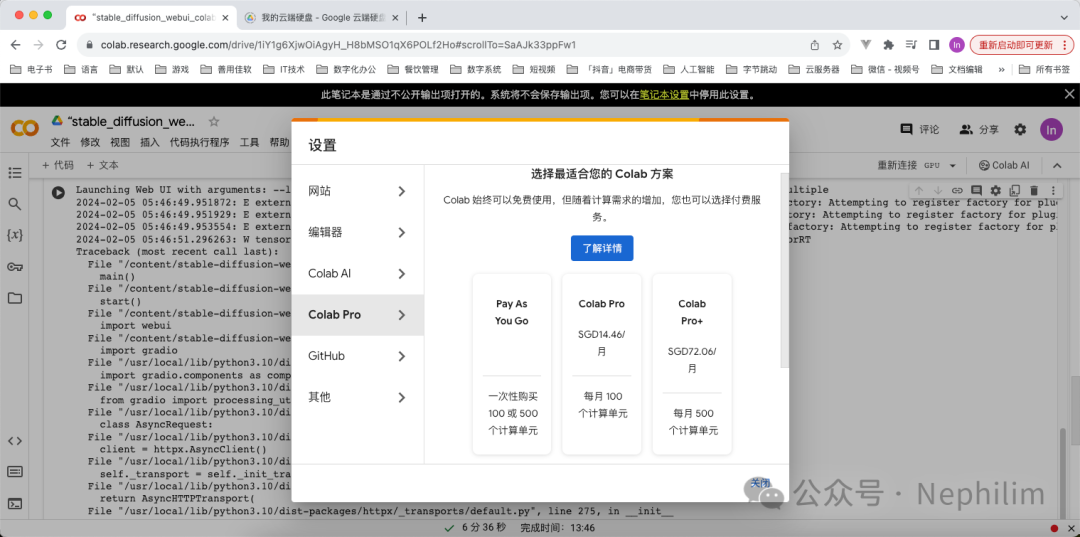1080x537 pixels.
Task: Expand the 网站 settings section
Action: pyautogui.click(x=357, y=191)
